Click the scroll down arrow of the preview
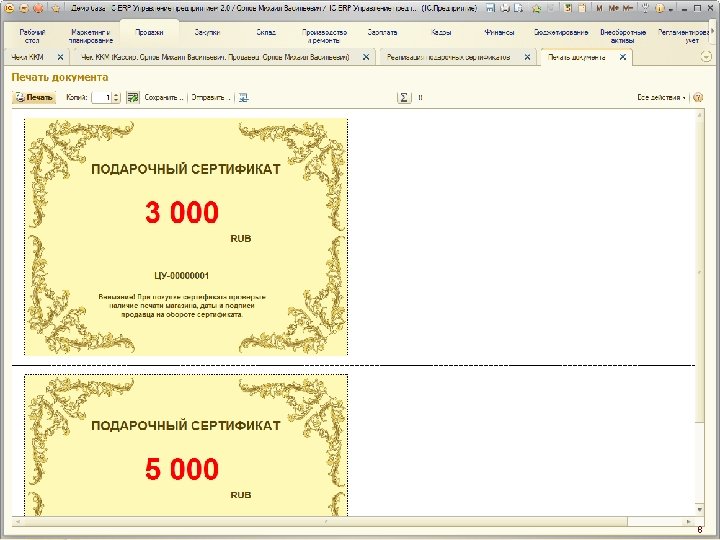 click(699, 510)
